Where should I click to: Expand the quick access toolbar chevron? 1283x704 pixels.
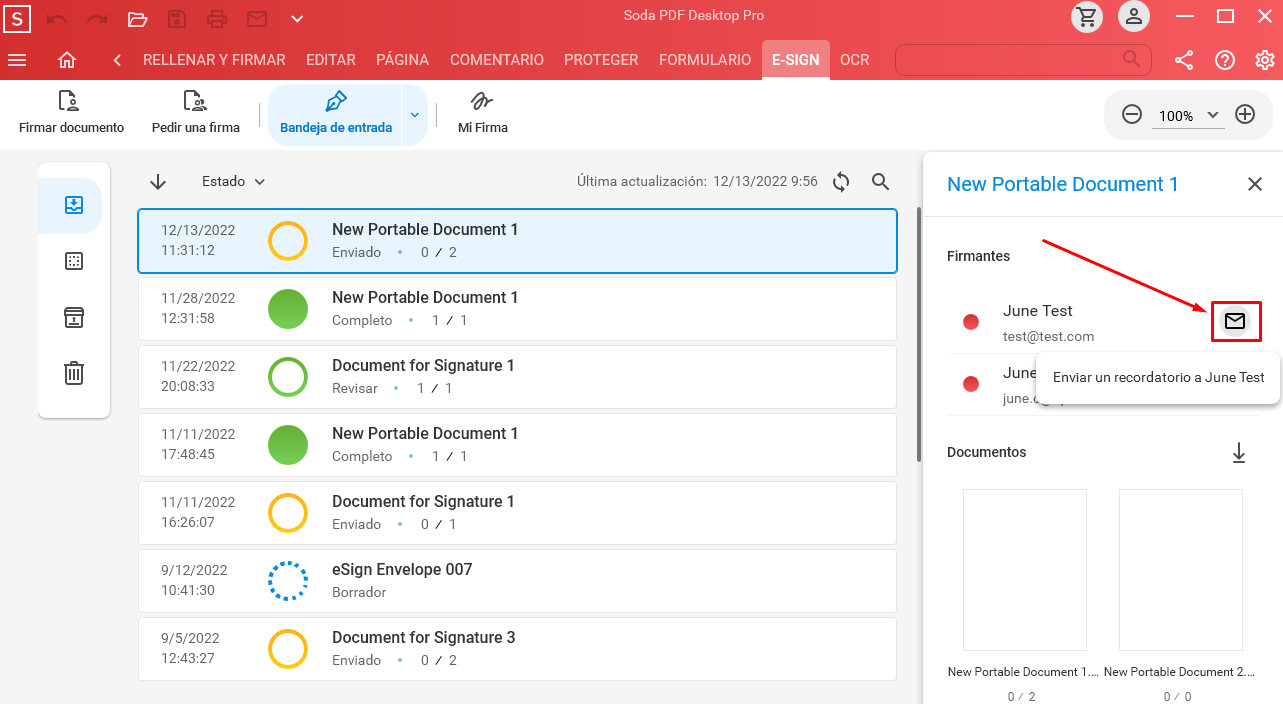tap(297, 18)
